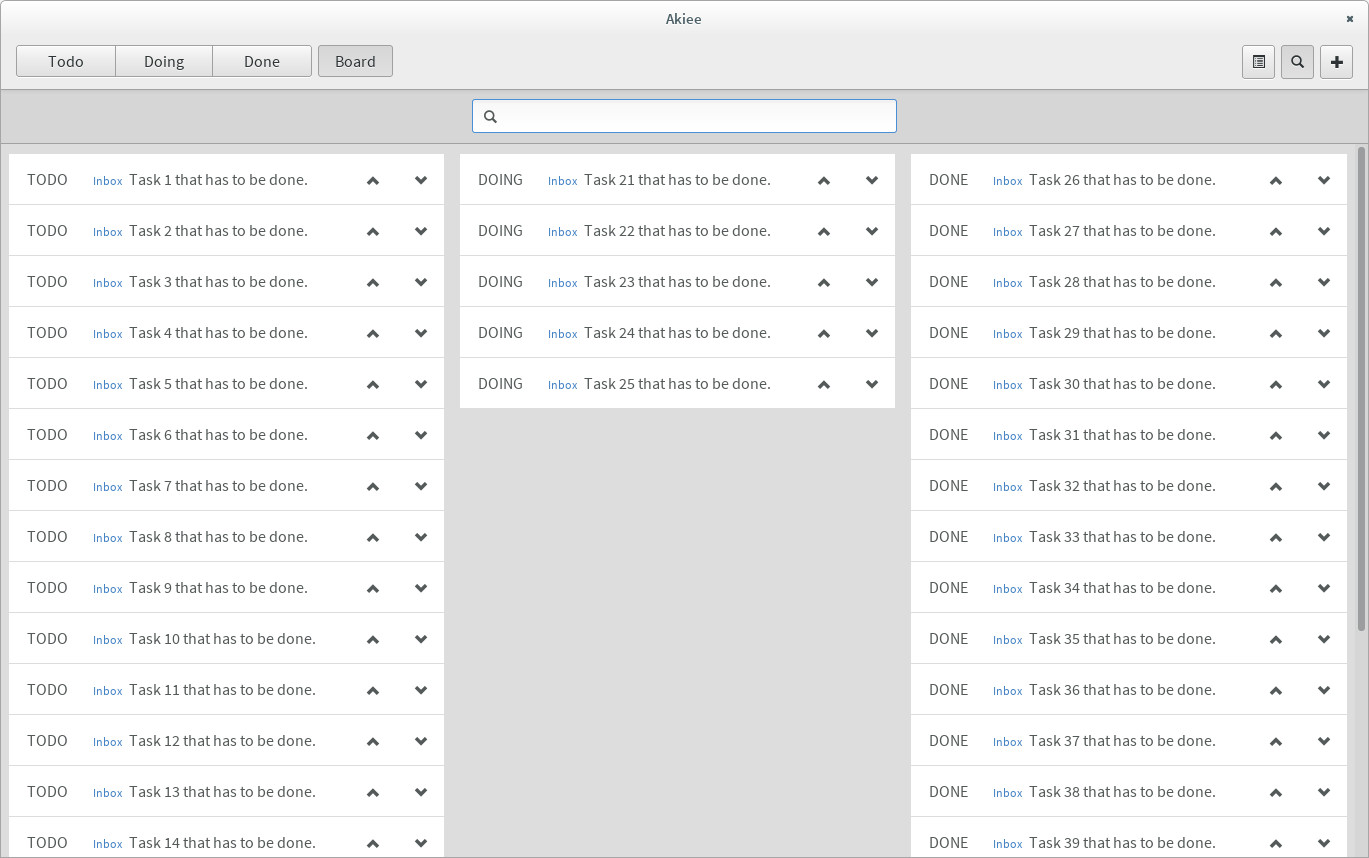Click TODO state of Task 7
This screenshot has width=1369, height=858.
[x=47, y=486]
